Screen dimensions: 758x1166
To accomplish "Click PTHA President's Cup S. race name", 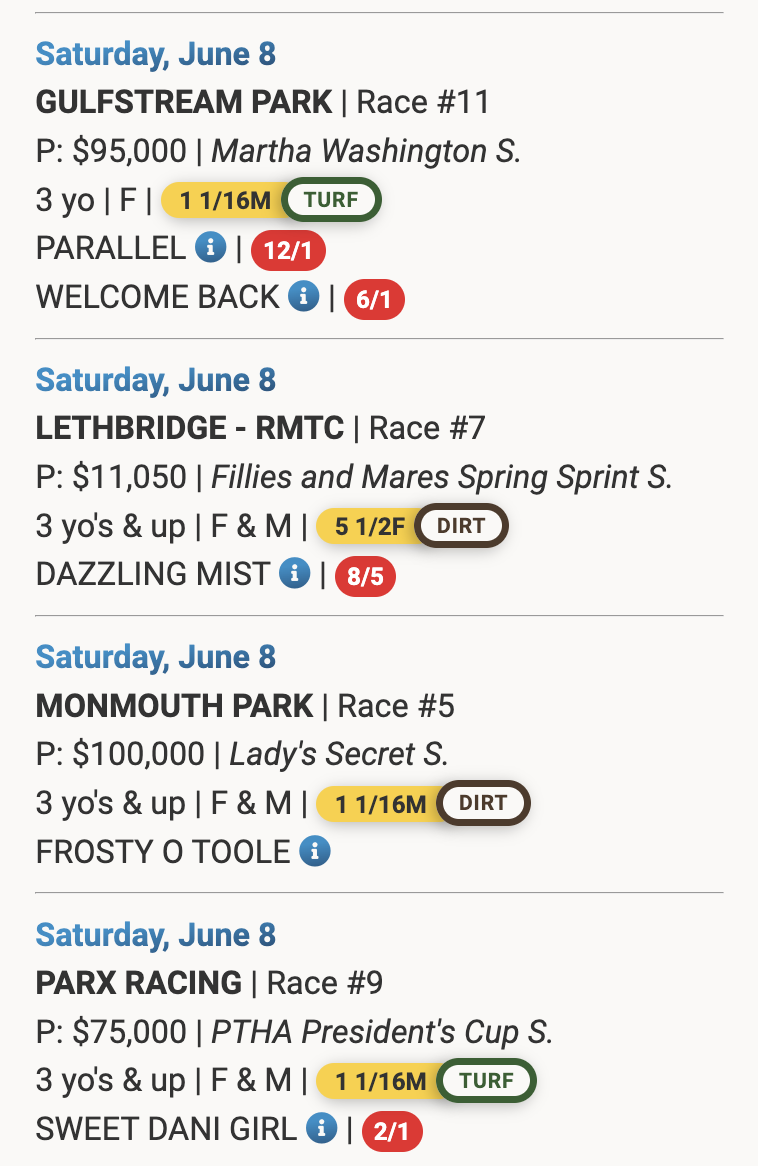I will (382, 1031).
